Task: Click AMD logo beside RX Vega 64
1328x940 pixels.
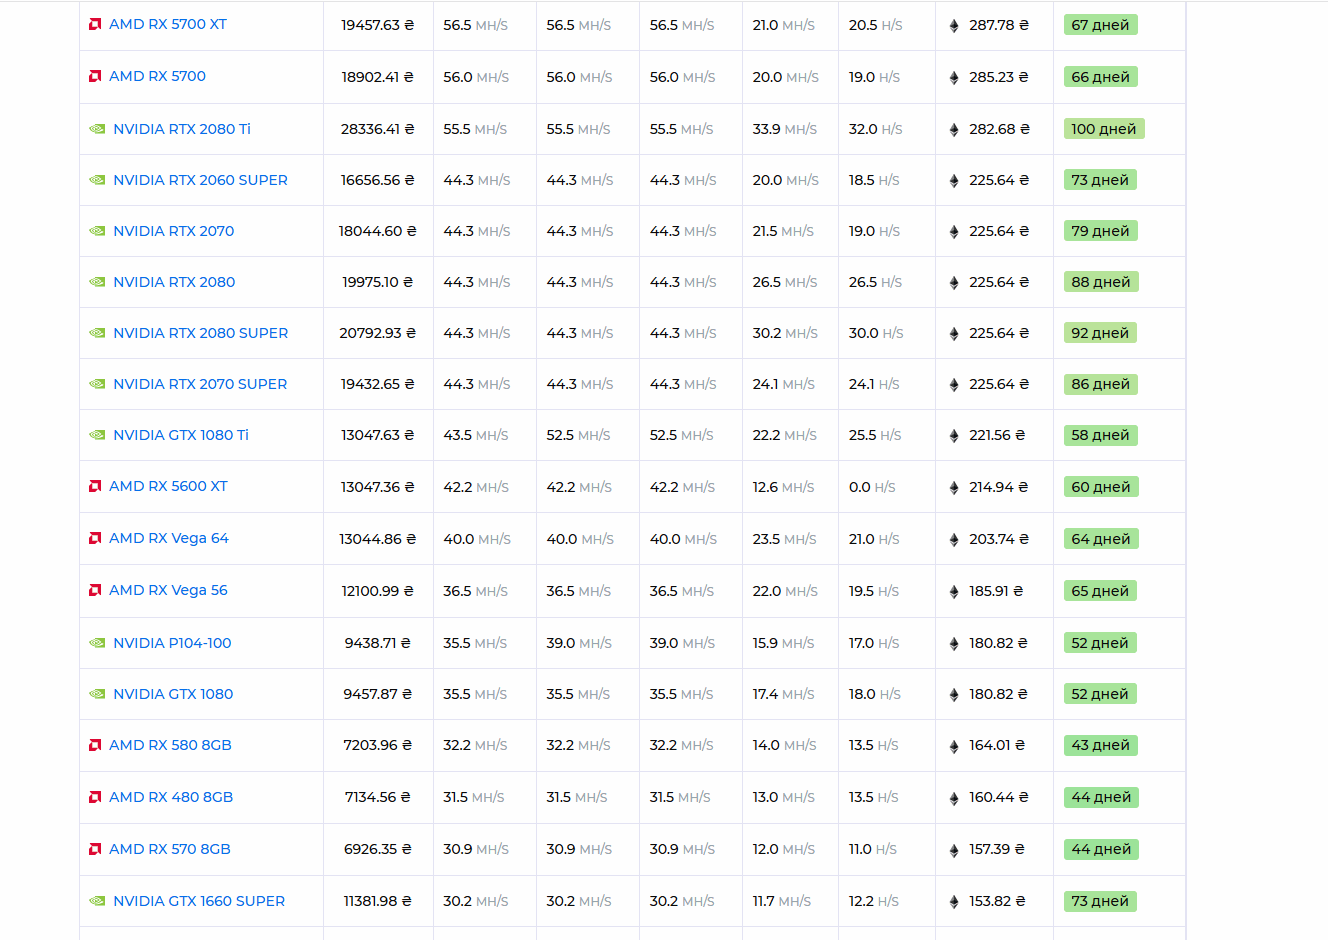Action: pyautogui.click(x=95, y=538)
